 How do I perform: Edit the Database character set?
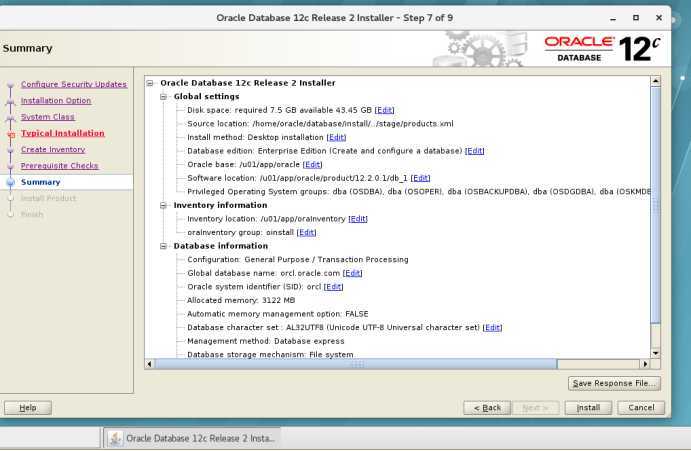(x=492, y=328)
